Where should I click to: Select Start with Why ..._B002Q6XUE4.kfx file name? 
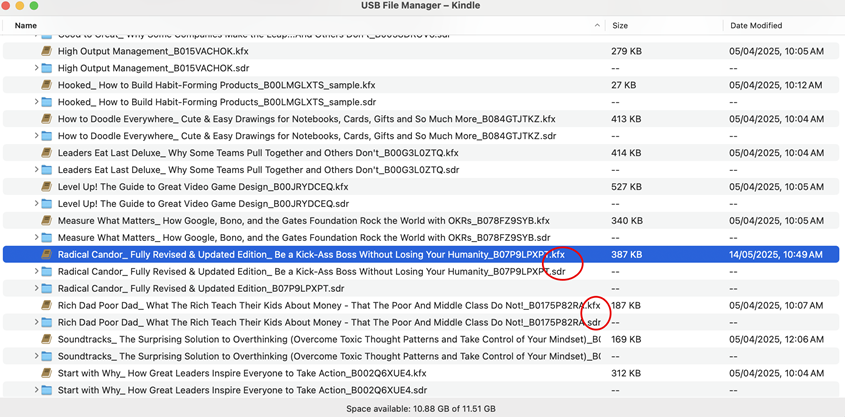coord(242,373)
